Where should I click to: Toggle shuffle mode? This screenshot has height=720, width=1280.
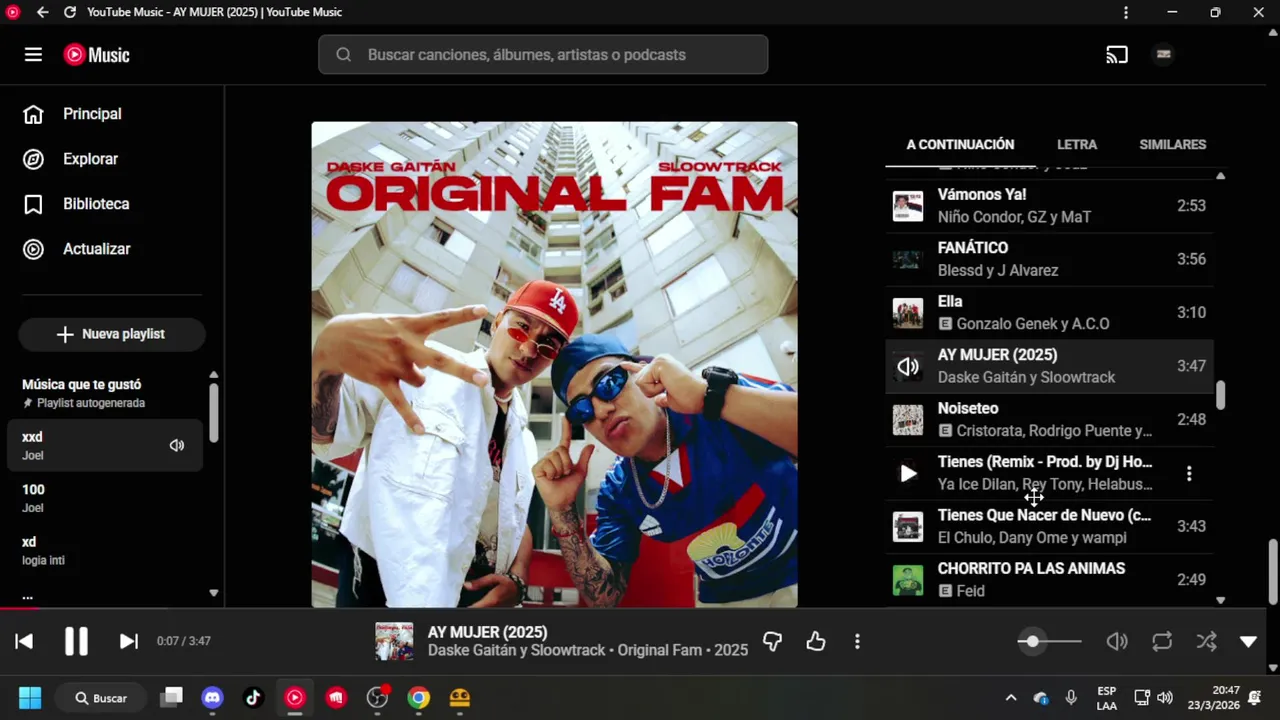click(x=1207, y=641)
